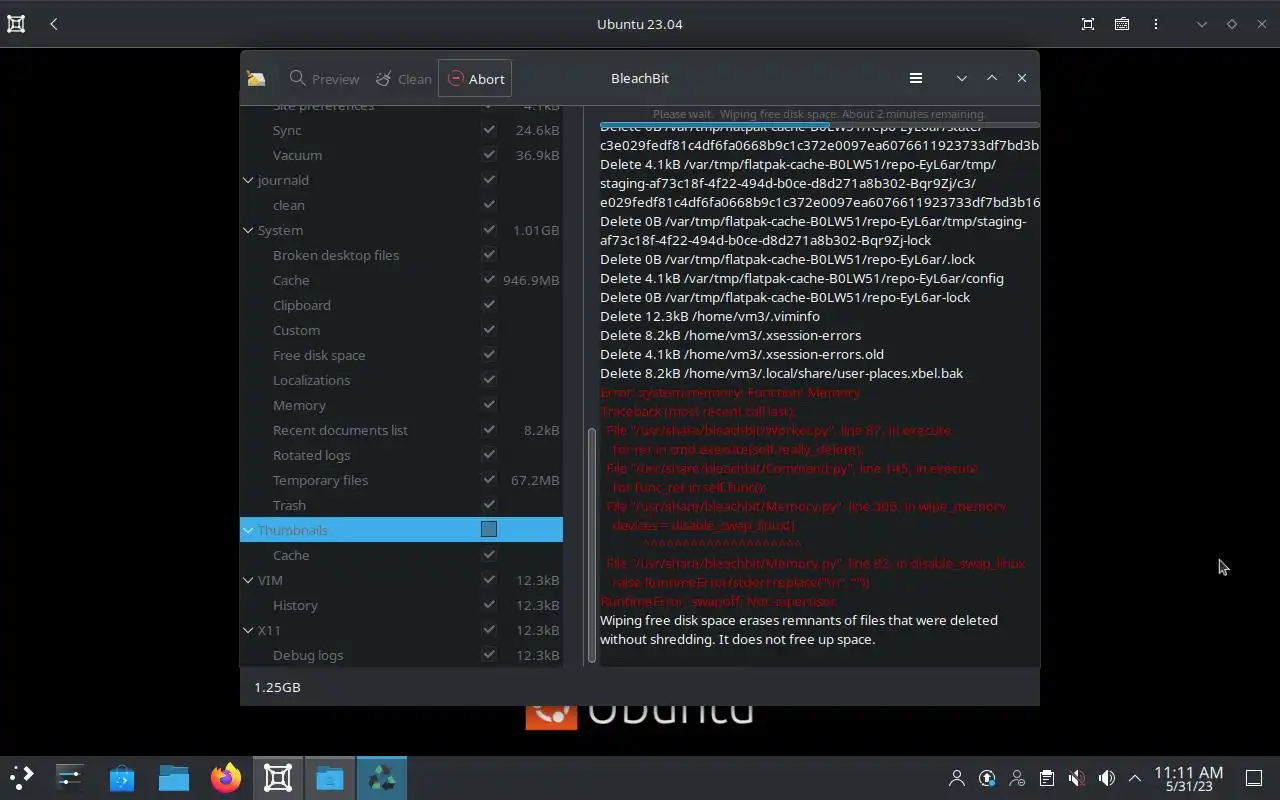Open the viewer three-dot menu
The height and width of the screenshot is (800, 1280).
pos(1156,24)
